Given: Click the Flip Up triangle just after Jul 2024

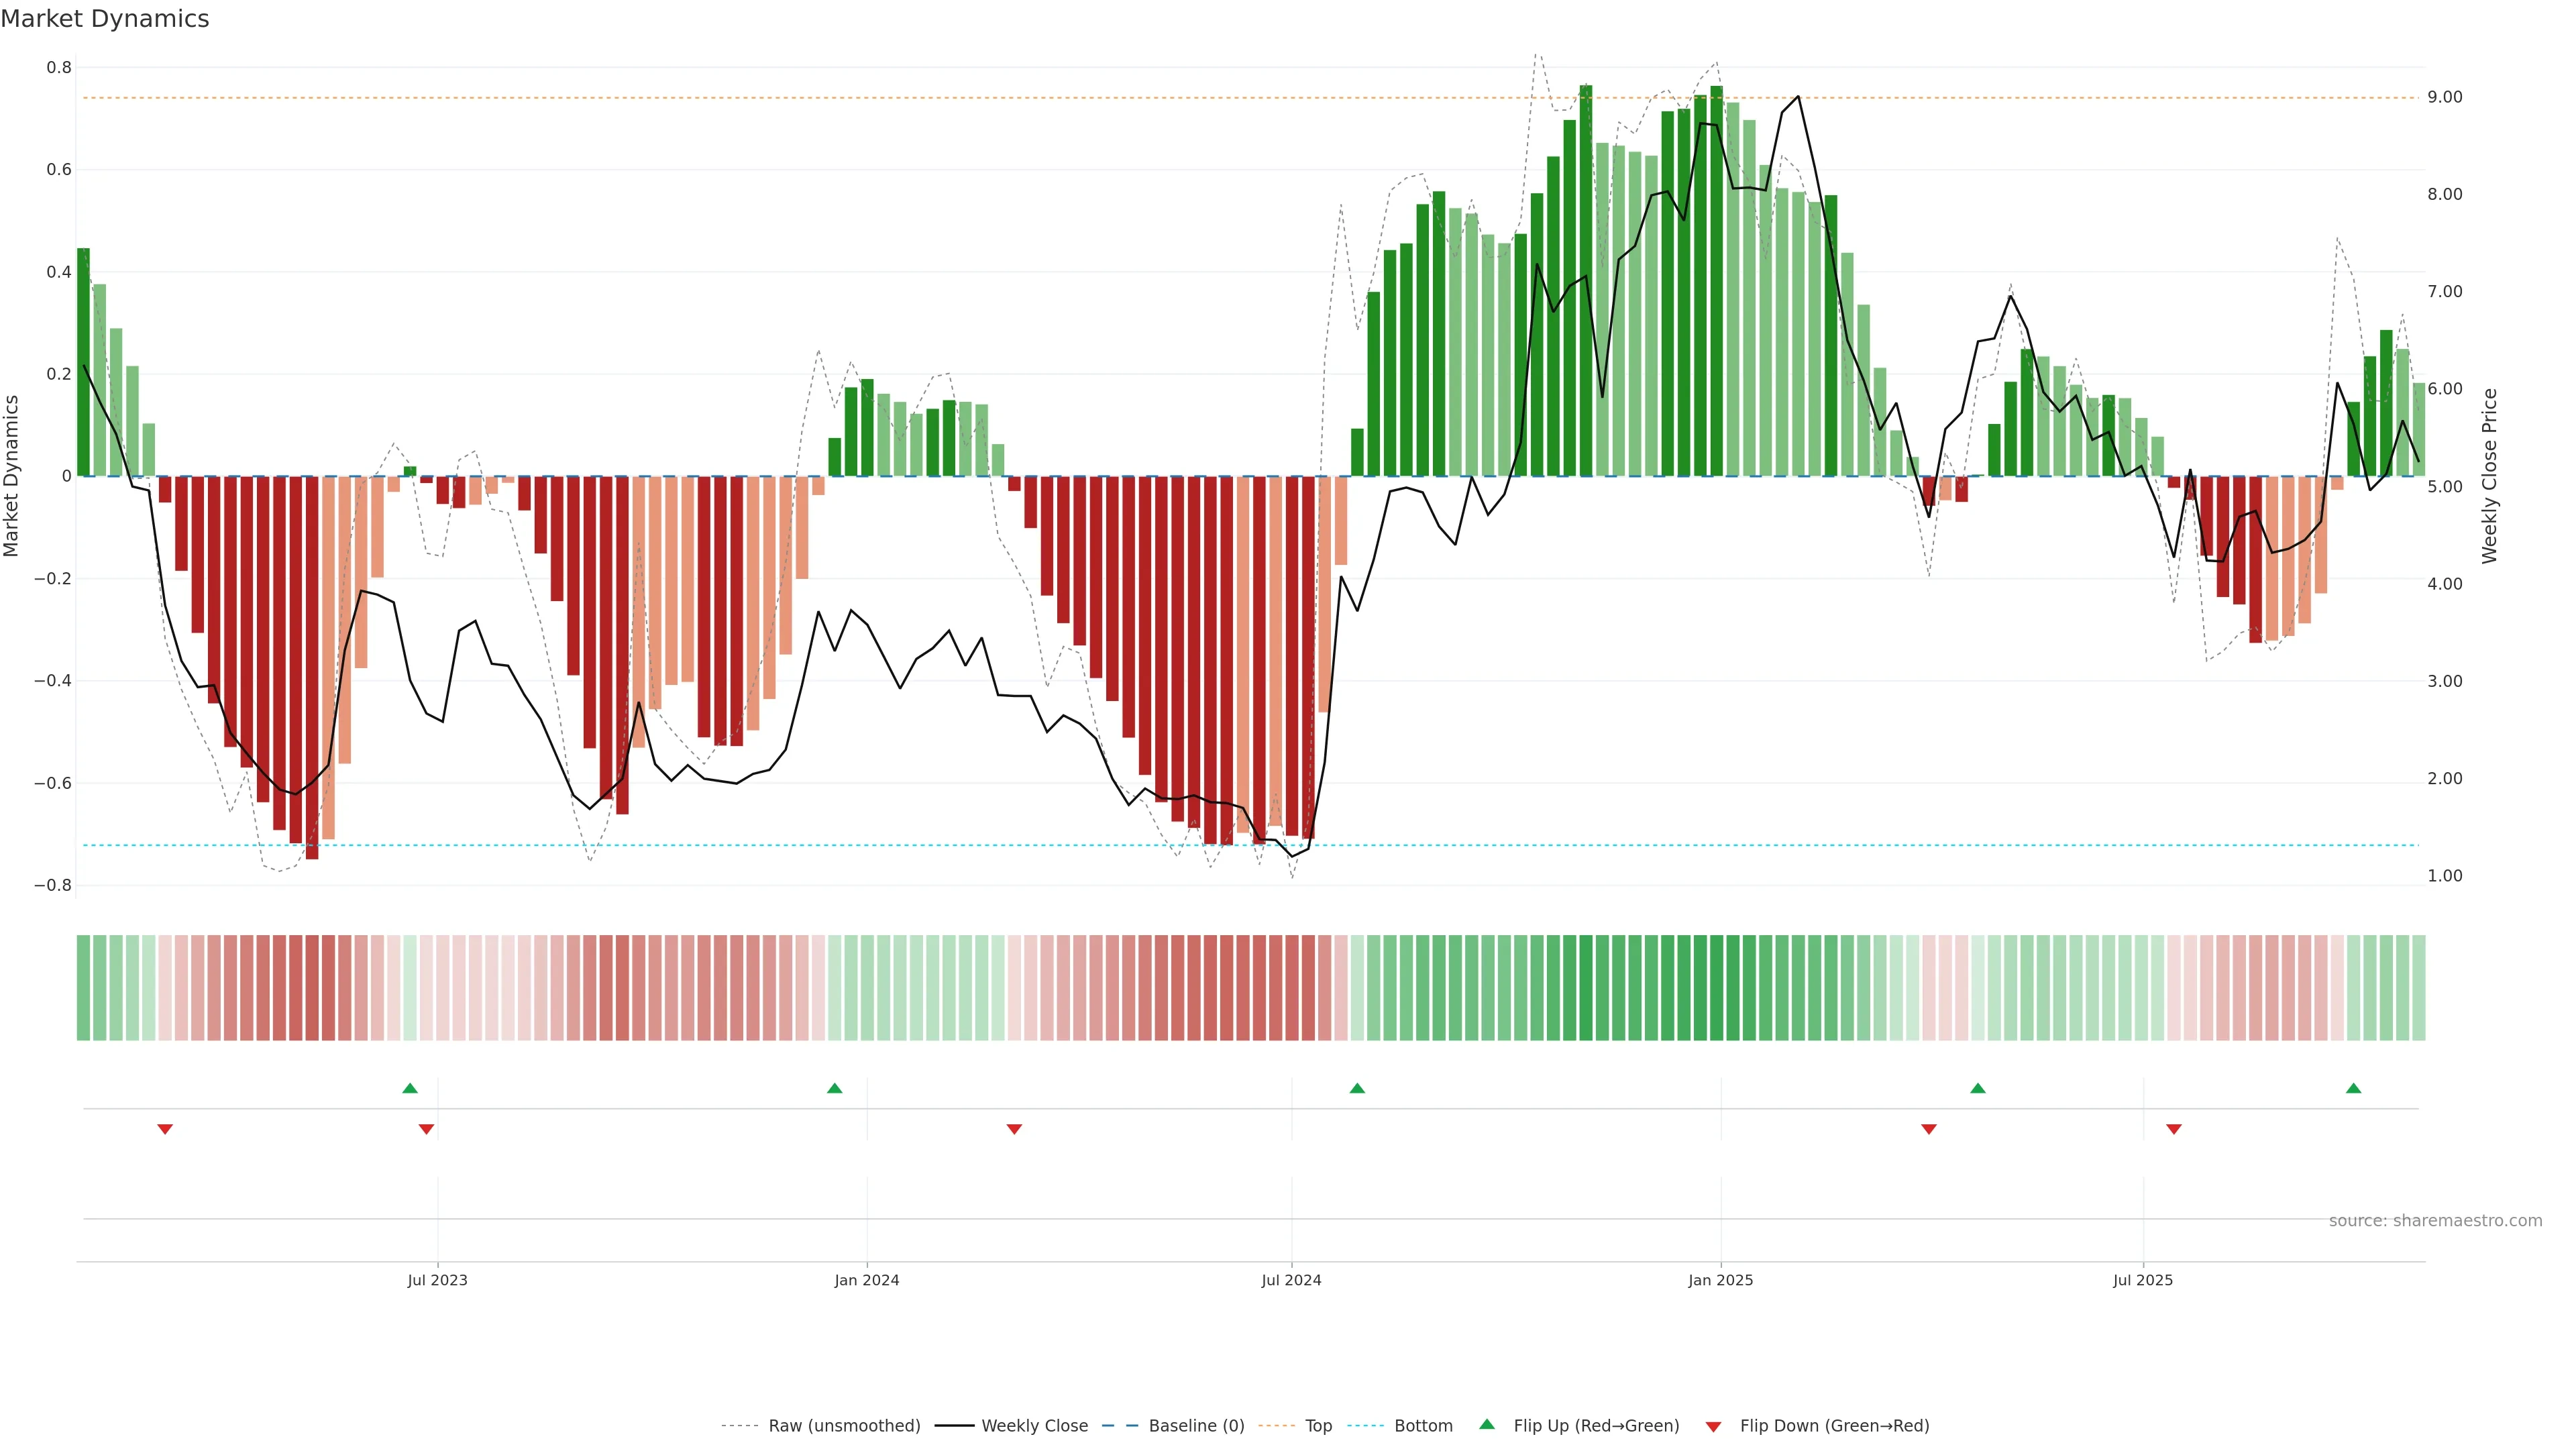Looking at the screenshot, I should click(x=1357, y=1088).
